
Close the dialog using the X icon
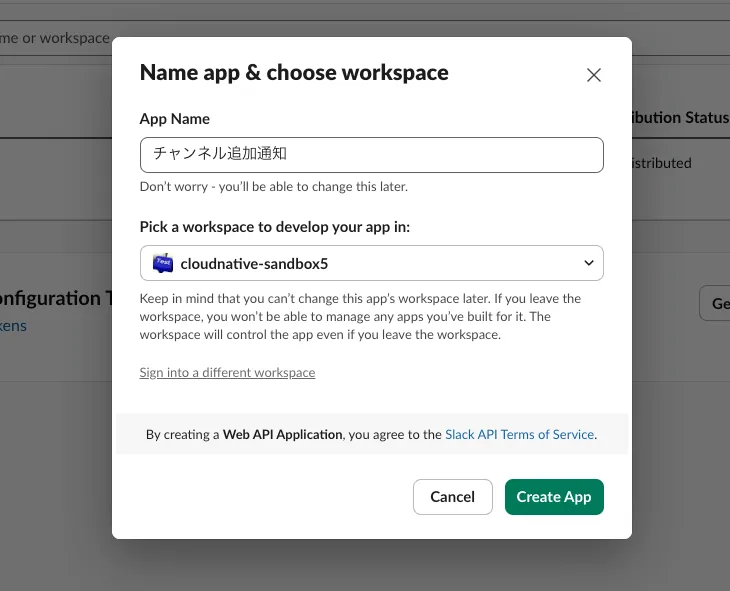pyautogui.click(x=593, y=75)
